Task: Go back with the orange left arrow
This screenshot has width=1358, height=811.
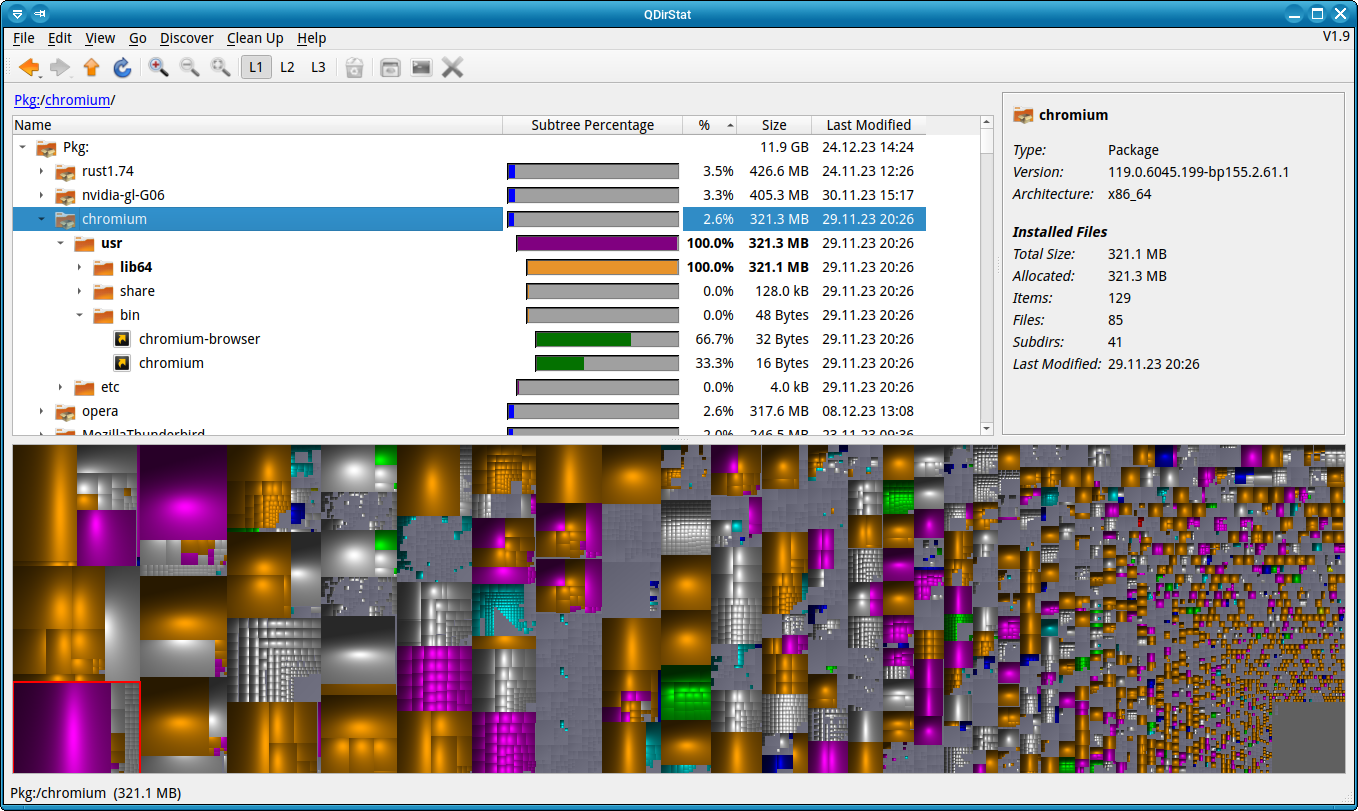Action: click(x=30, y=67)
